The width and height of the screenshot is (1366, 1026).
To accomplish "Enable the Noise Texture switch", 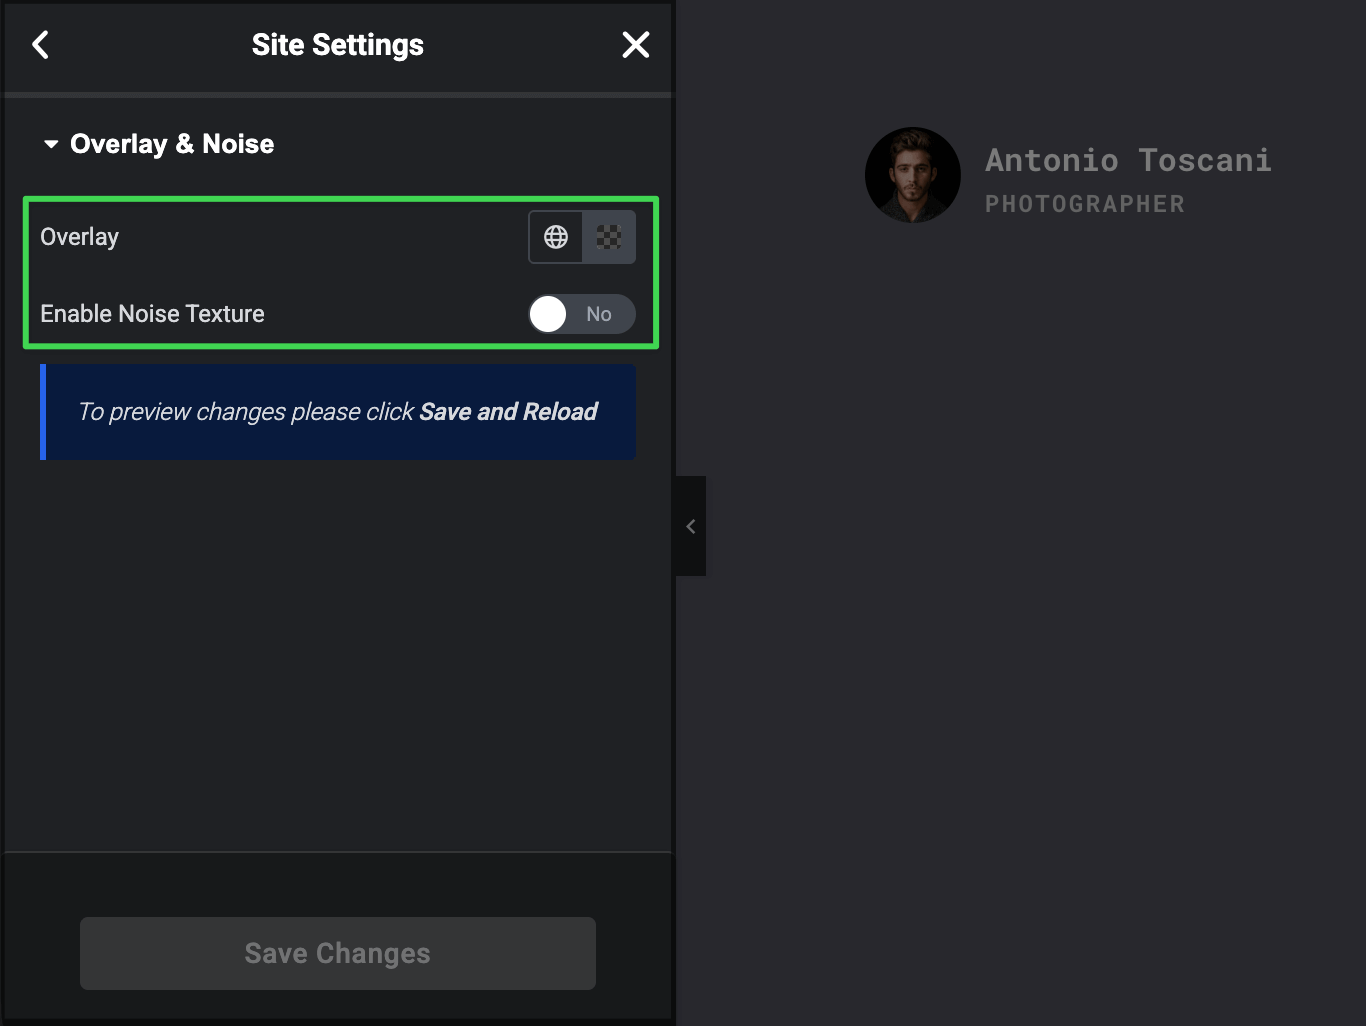I will (581, 314).
